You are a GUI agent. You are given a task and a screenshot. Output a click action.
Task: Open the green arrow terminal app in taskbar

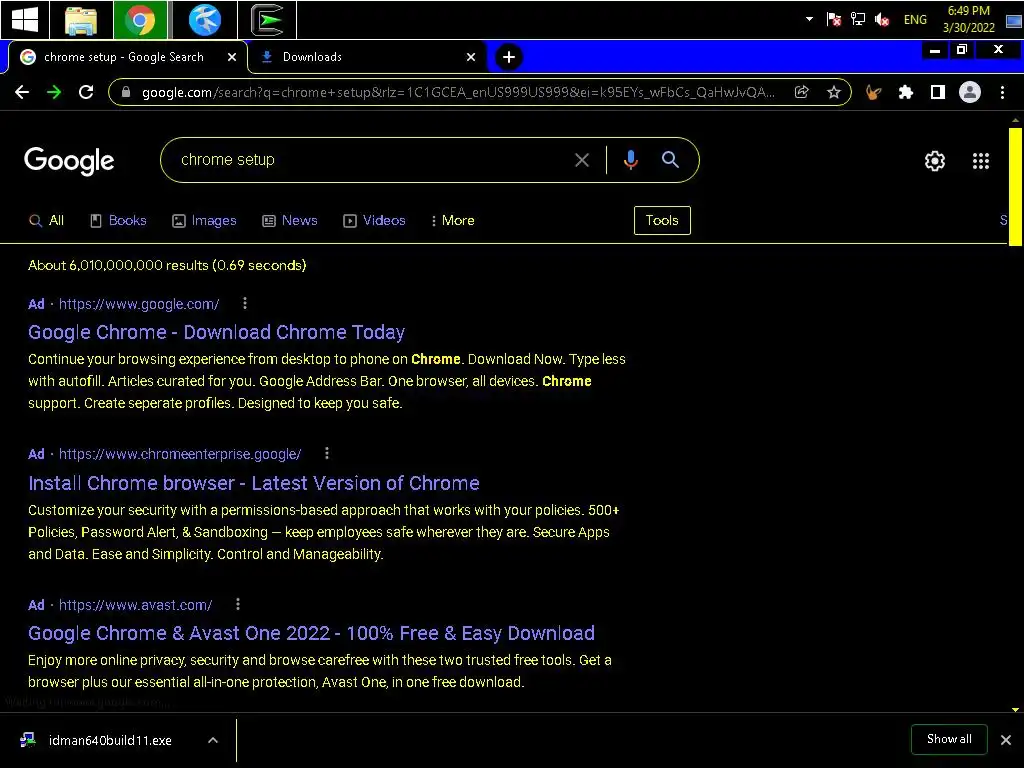[268, 20]
